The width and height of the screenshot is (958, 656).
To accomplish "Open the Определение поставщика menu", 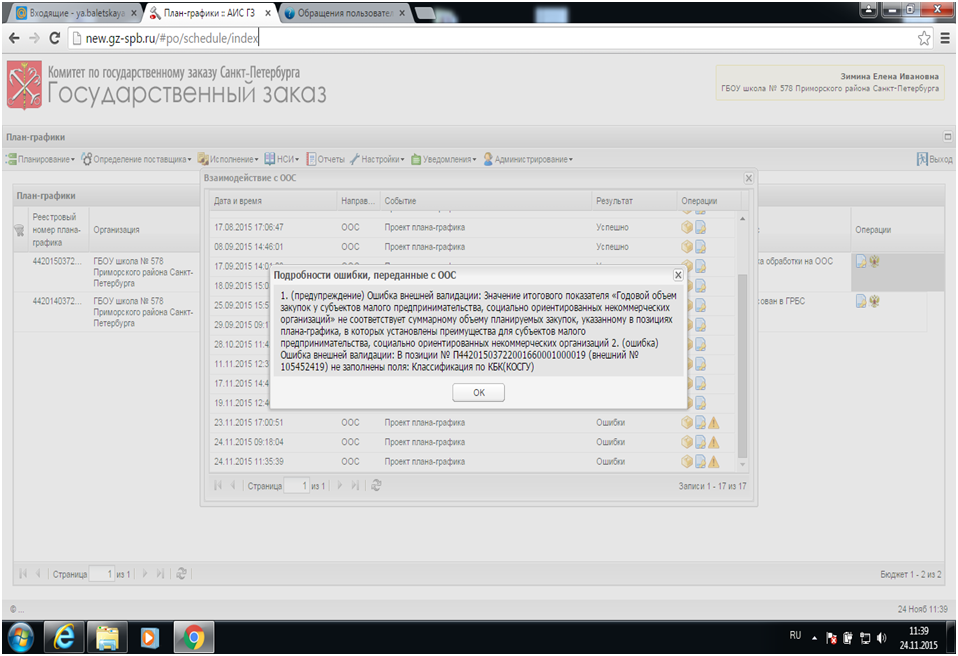I will click(136, 159).
